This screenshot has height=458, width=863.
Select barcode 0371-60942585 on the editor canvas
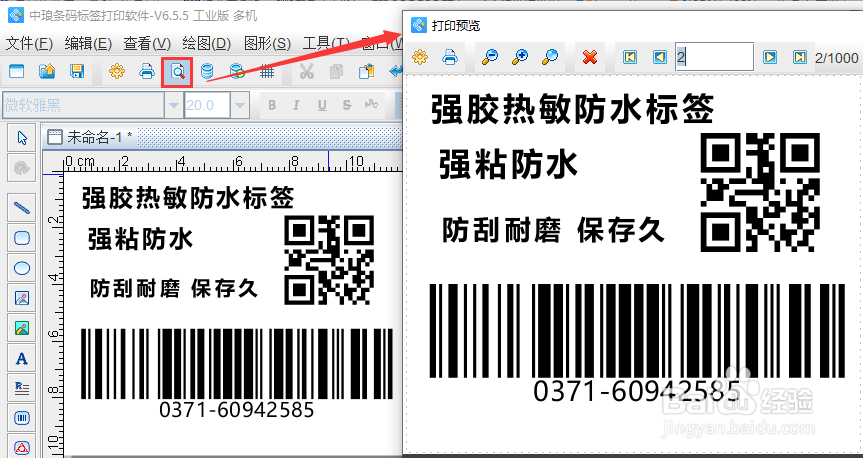coord(237,374)
